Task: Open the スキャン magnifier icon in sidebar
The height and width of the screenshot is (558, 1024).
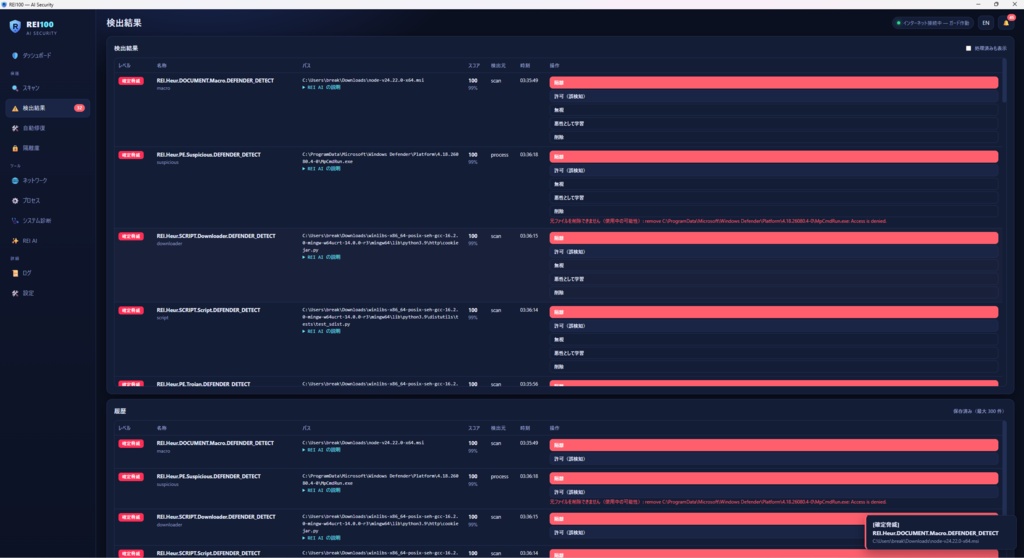Action: (15, 88)
